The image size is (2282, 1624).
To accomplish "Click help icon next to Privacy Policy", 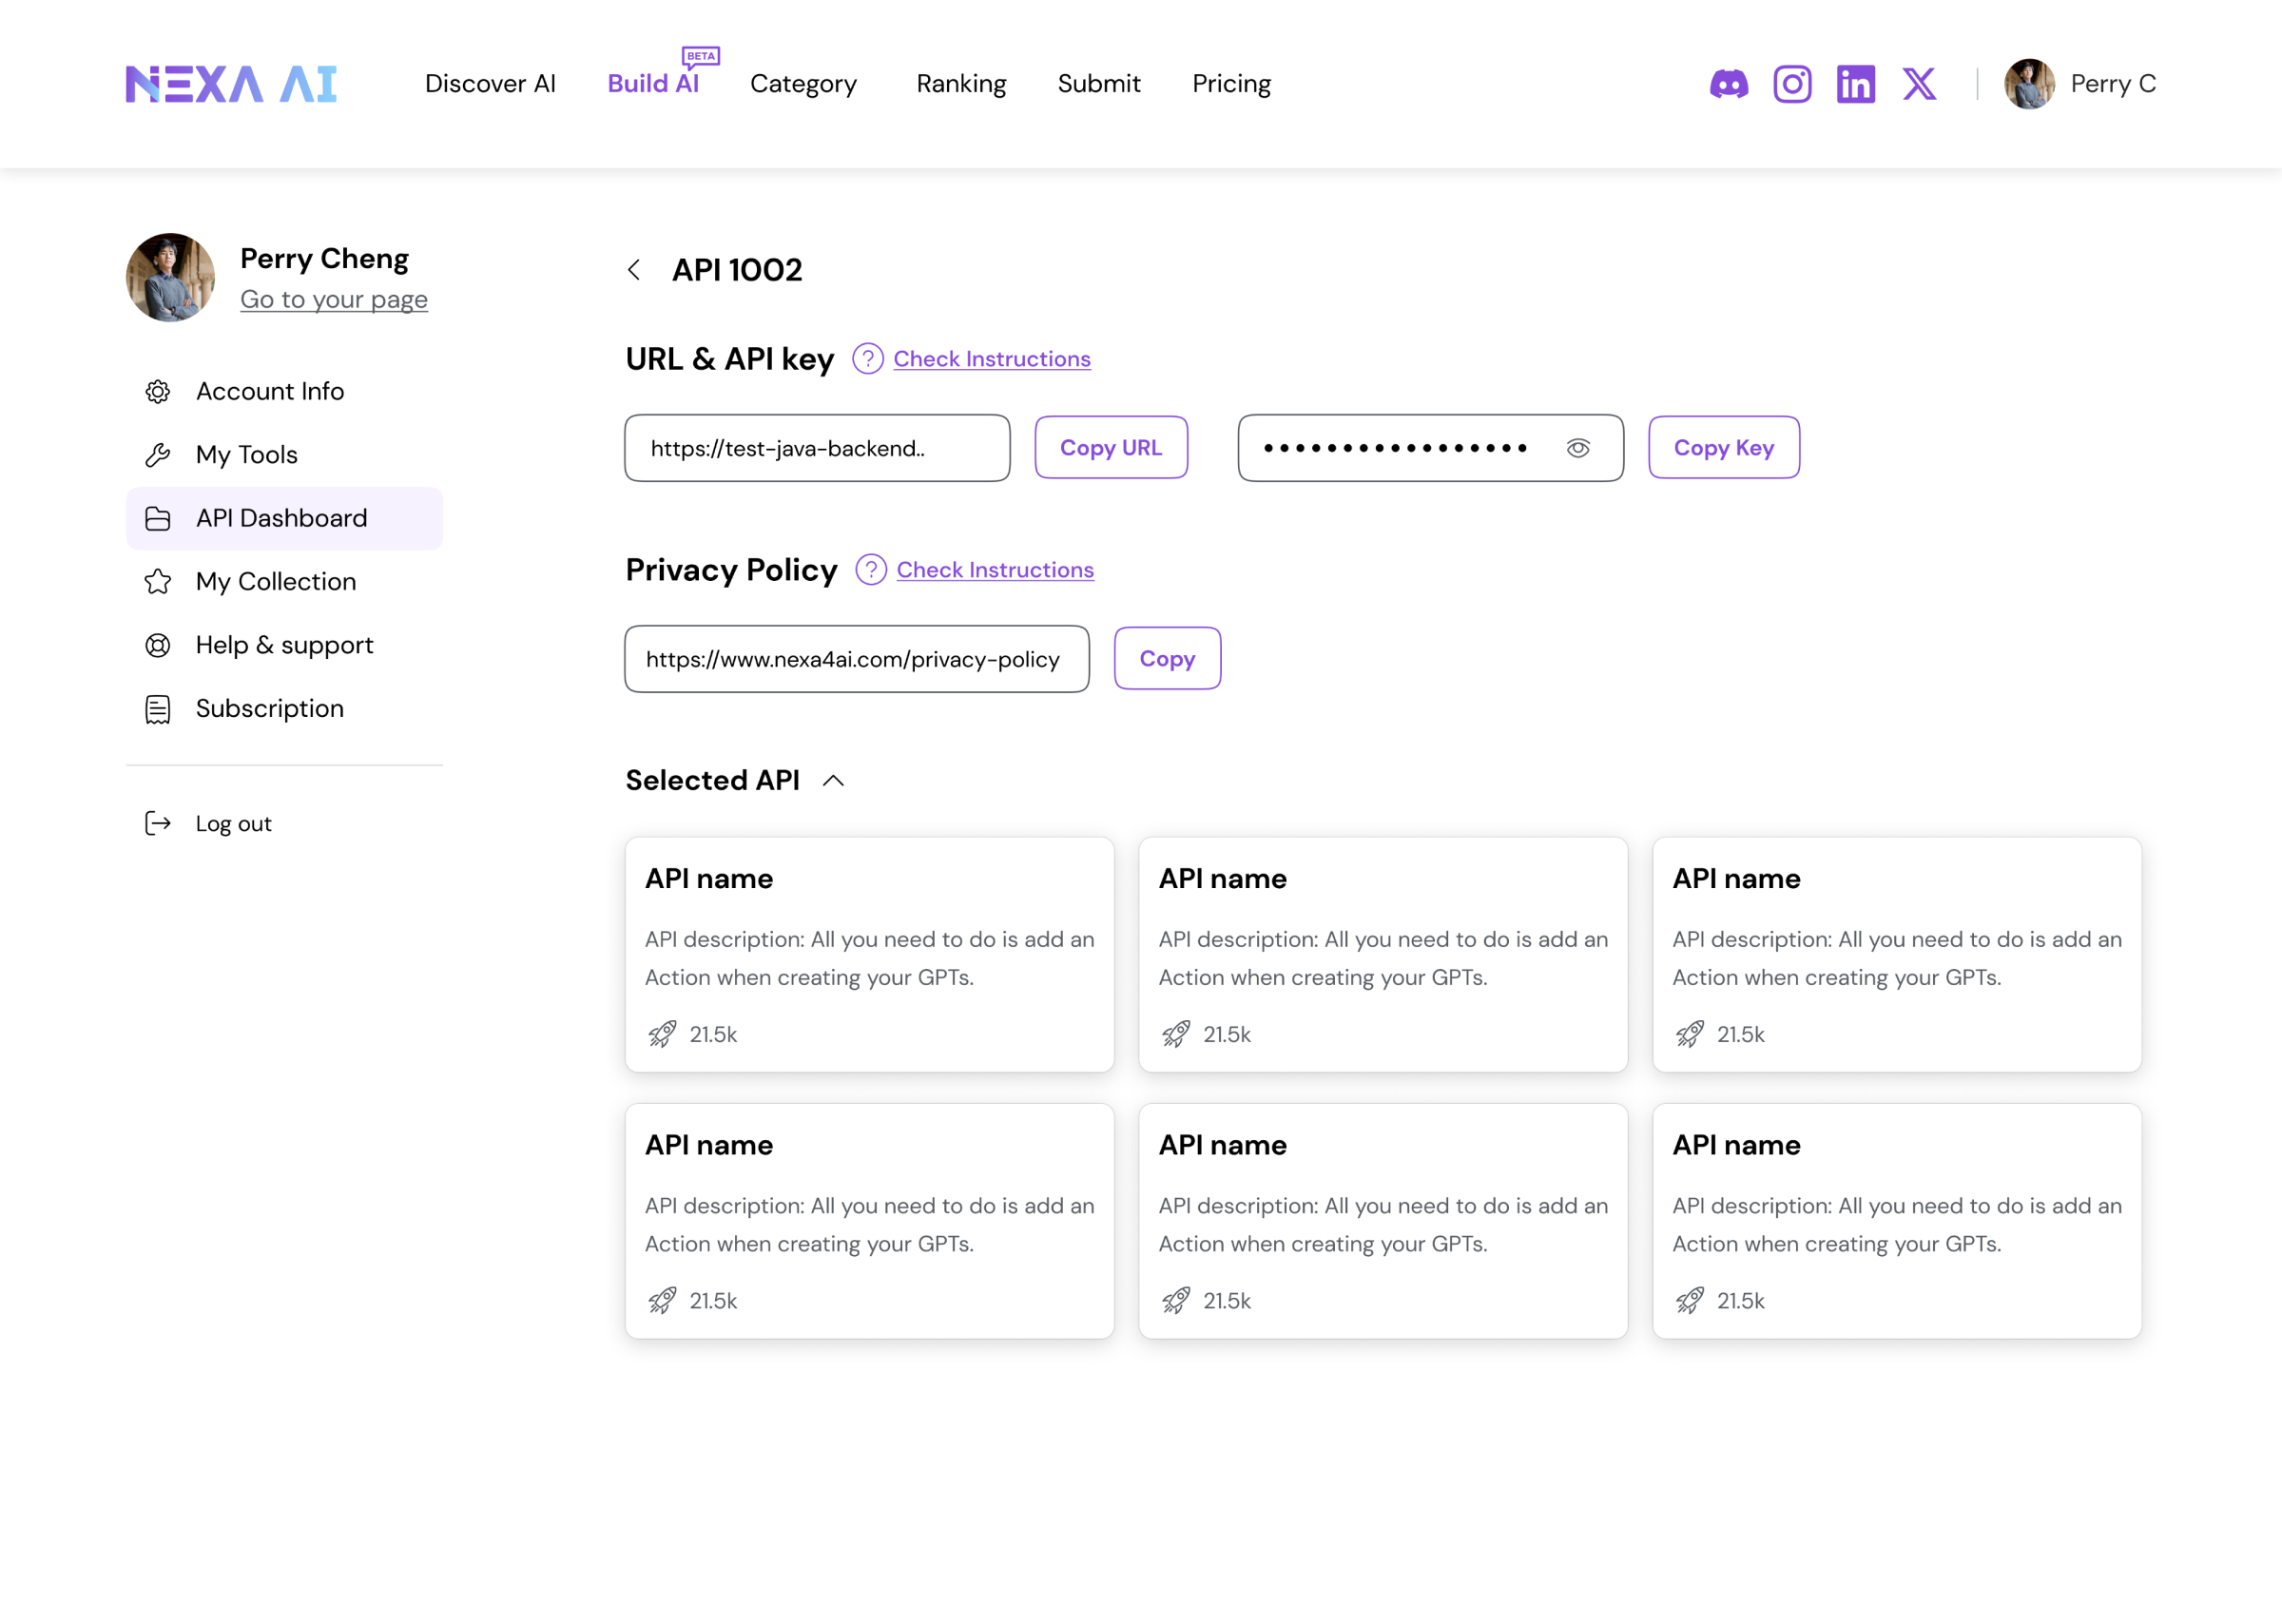I will (871, 570).
